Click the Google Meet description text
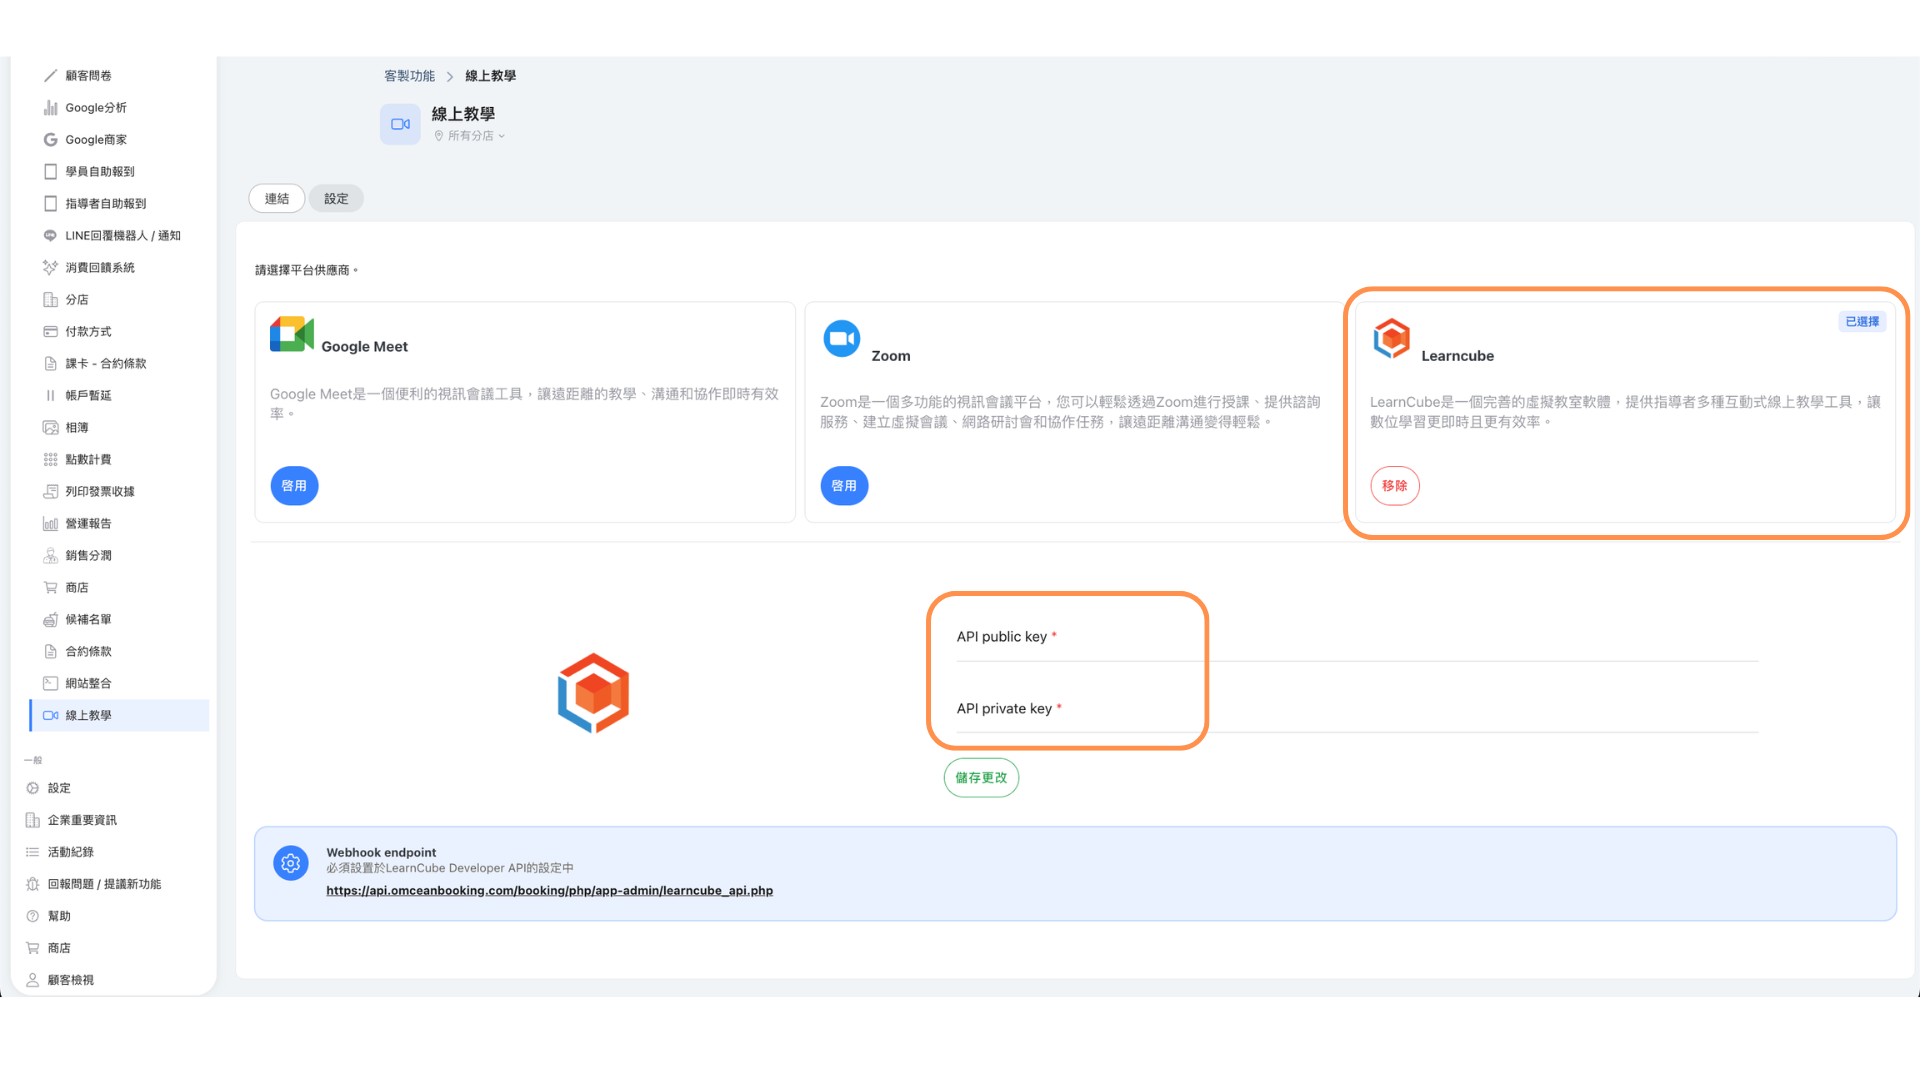 tap(524, 404)
